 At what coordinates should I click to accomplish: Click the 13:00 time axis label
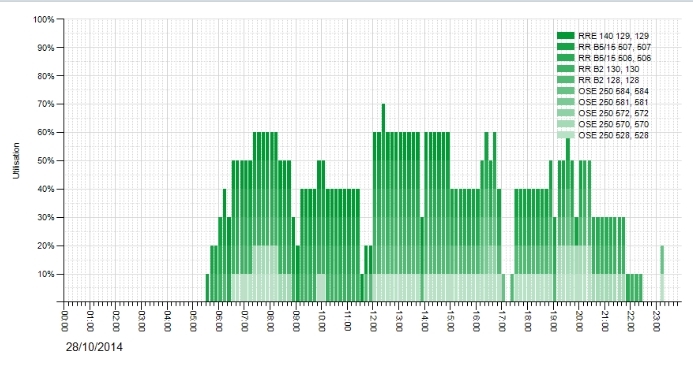click(399, 320)
